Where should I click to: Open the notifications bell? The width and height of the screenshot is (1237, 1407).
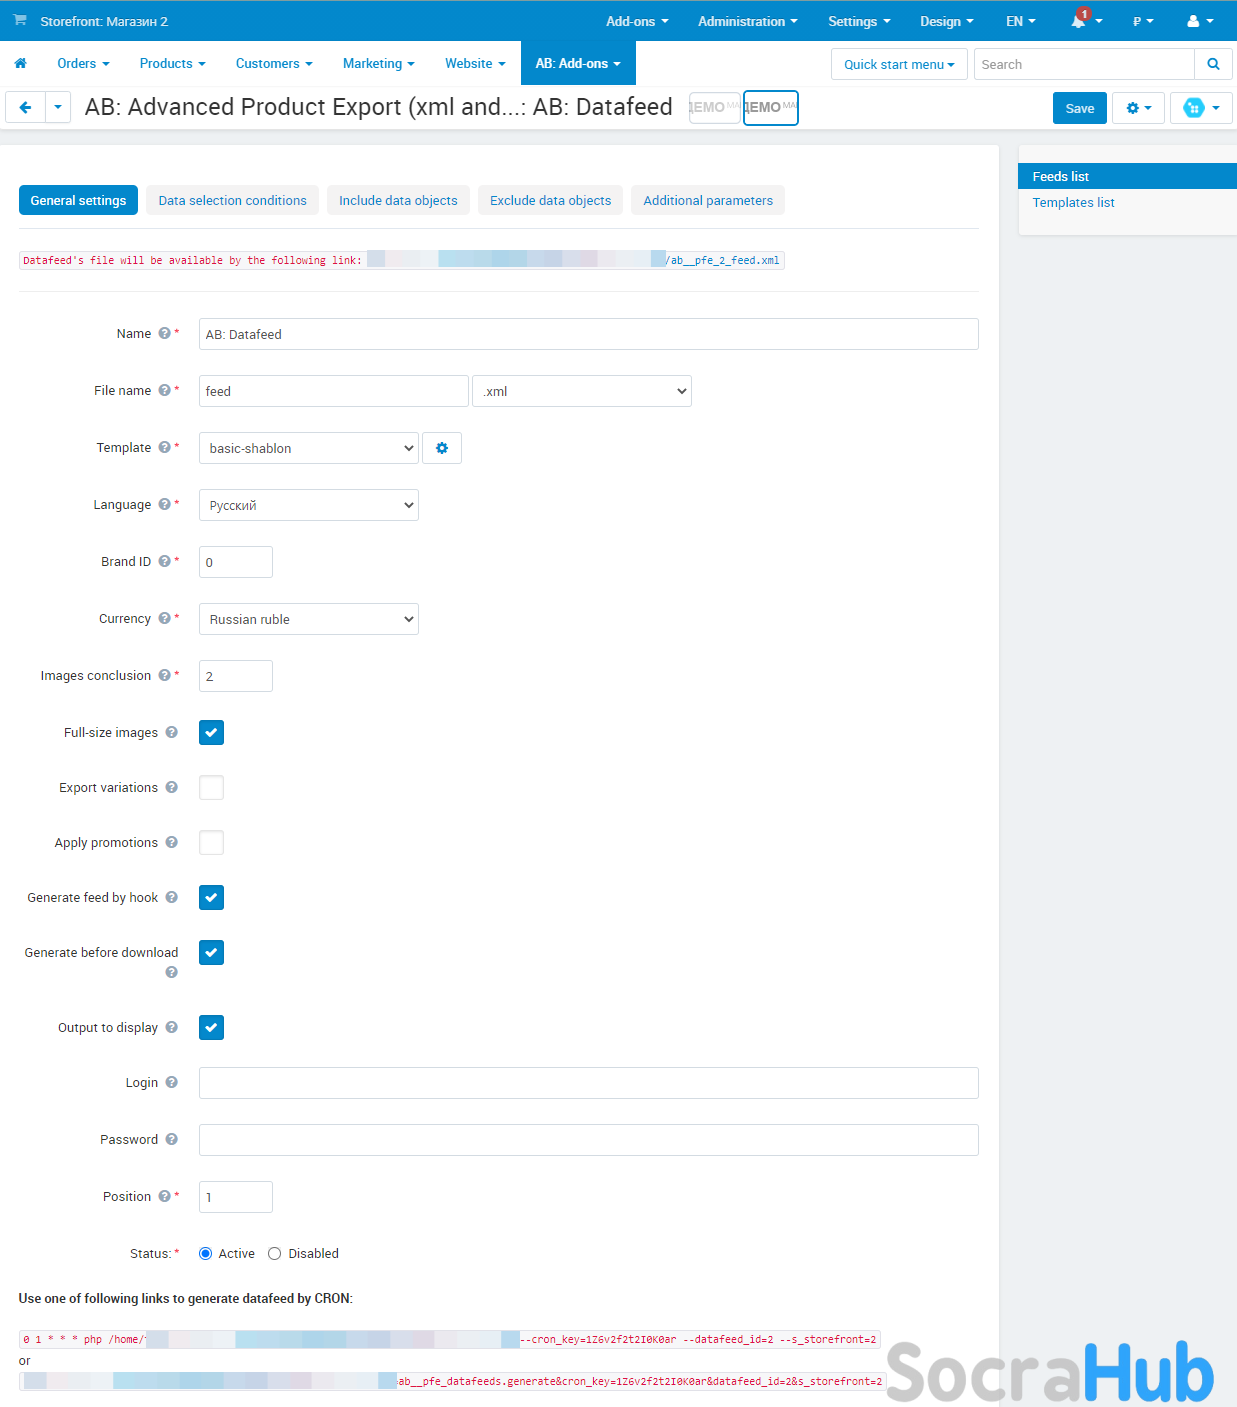1079,21
